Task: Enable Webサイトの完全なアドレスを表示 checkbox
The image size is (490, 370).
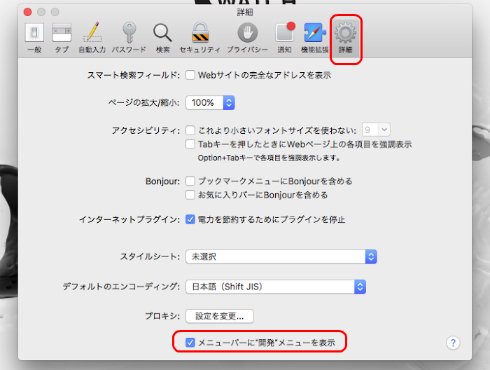Action: (190, 75)
